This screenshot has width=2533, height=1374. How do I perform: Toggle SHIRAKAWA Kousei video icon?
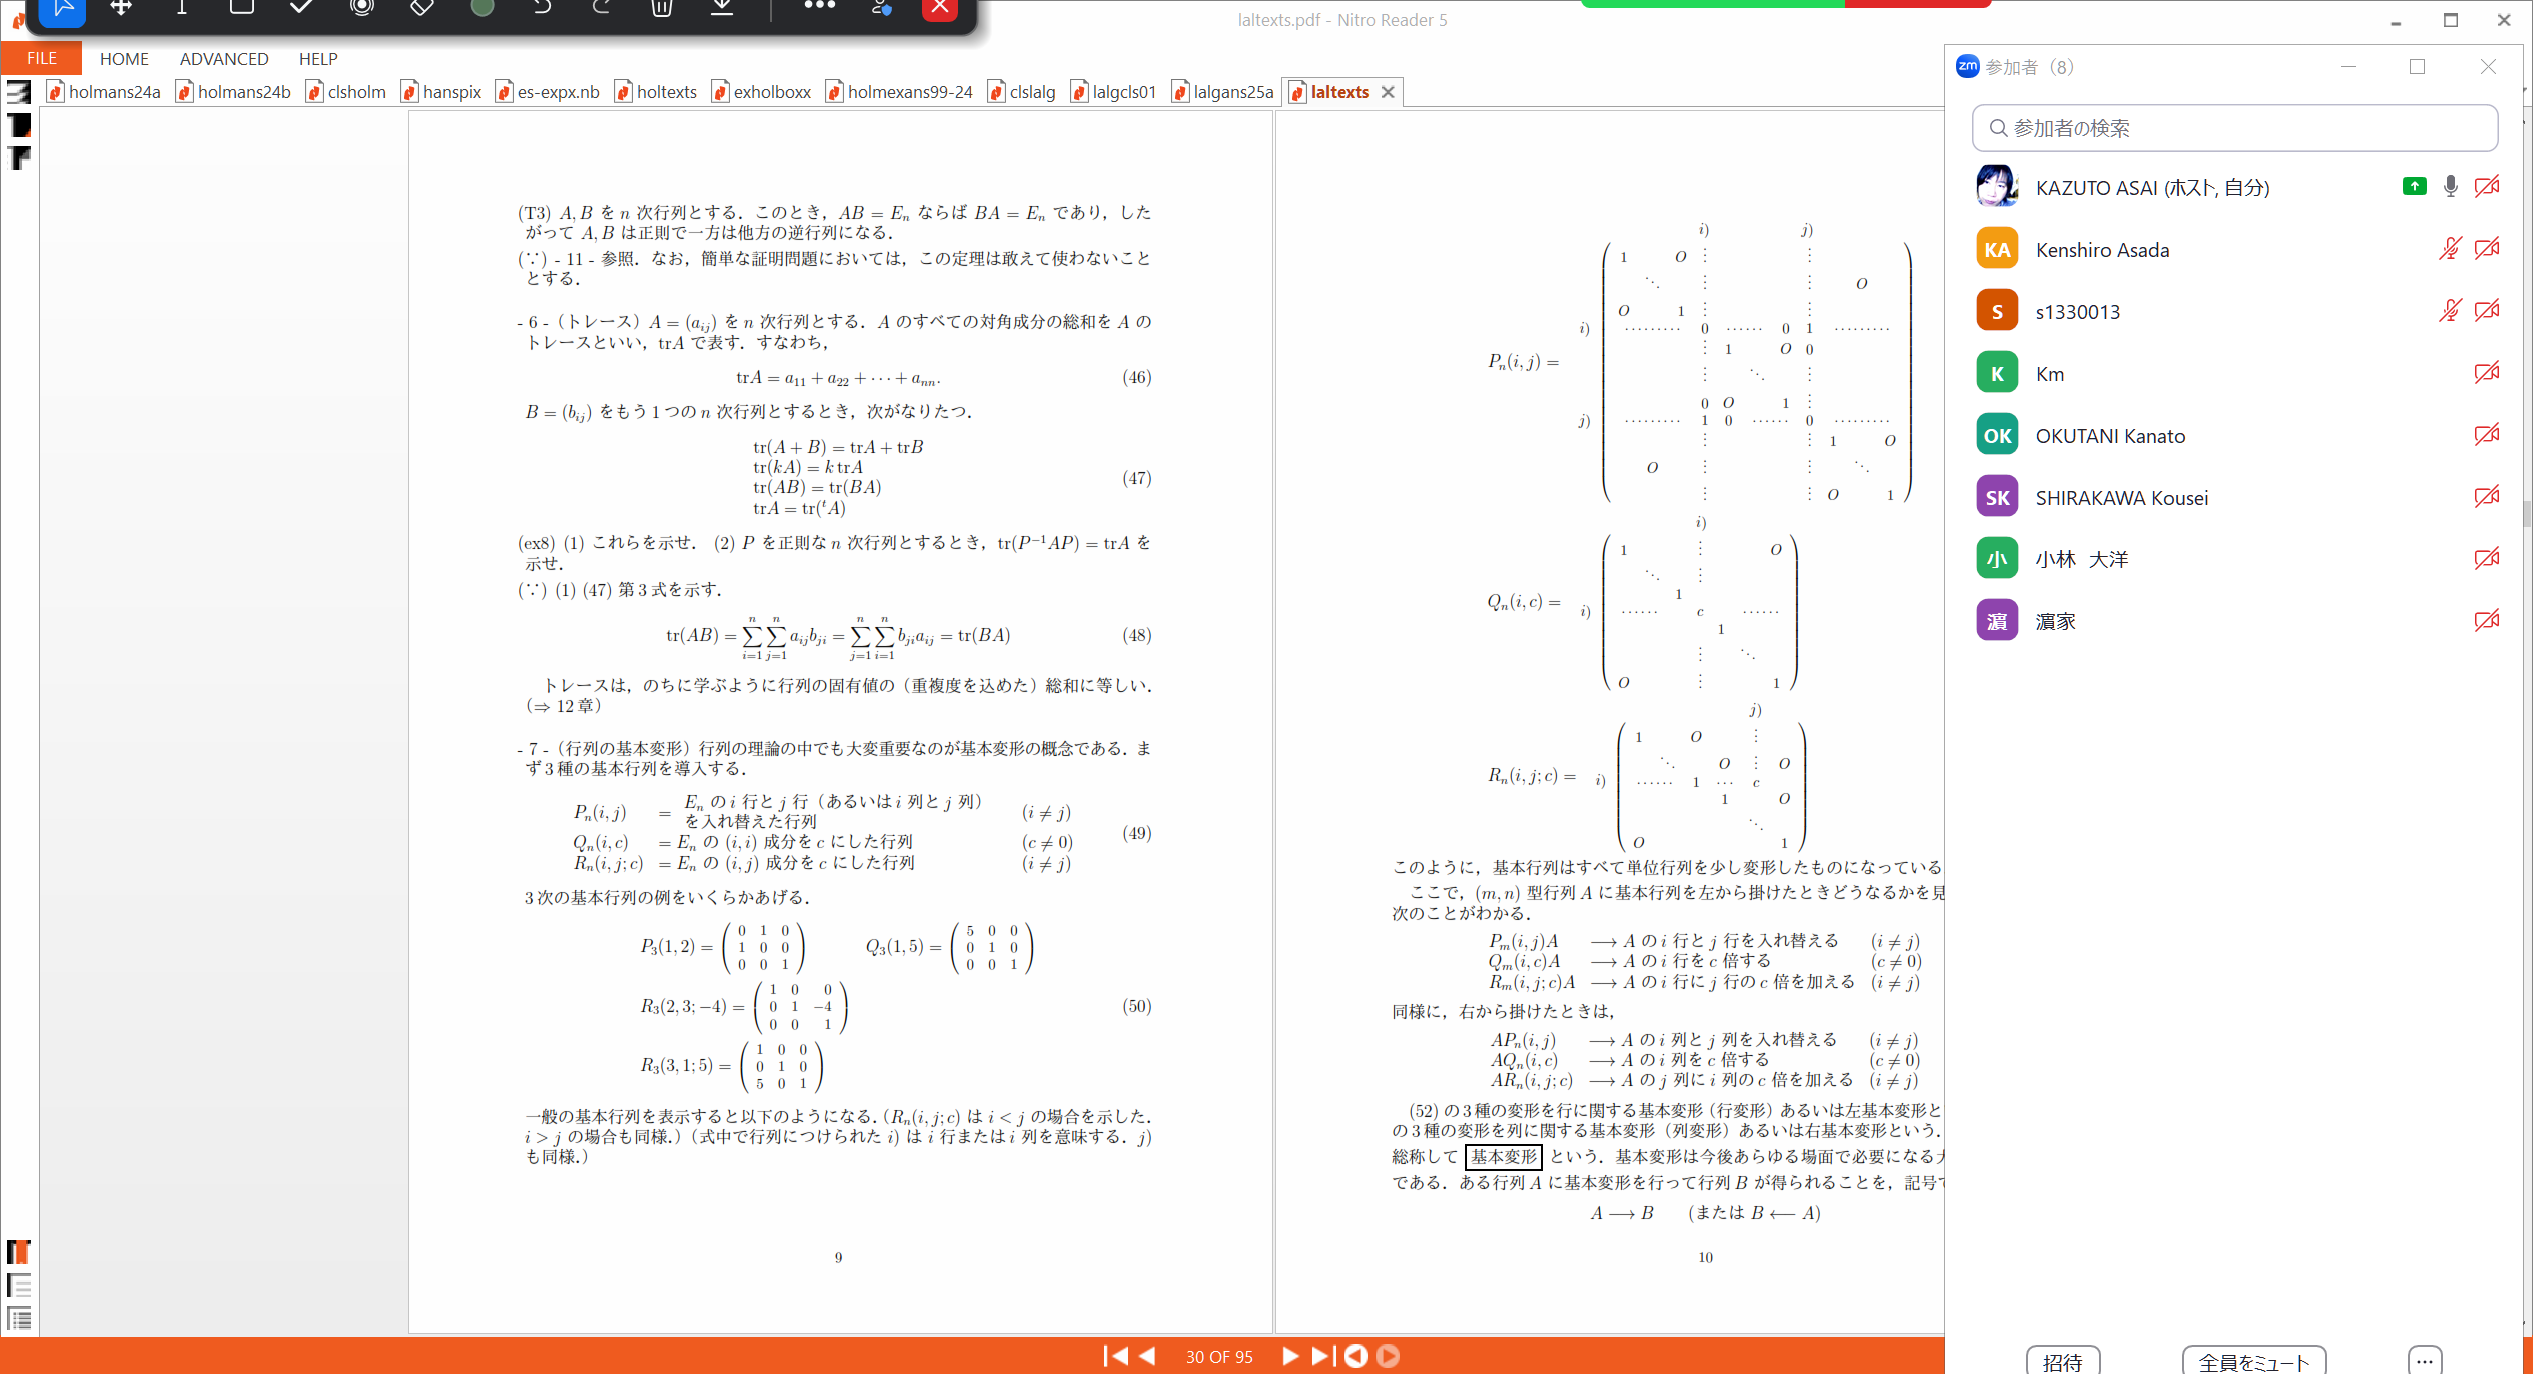coord(2487,496)
